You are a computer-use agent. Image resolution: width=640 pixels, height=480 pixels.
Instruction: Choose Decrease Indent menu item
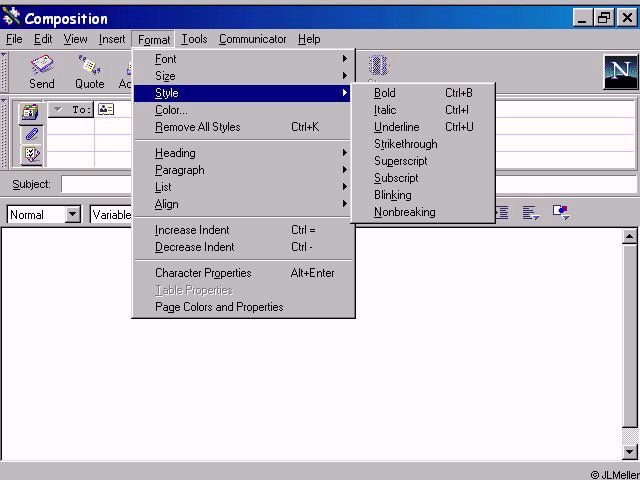tap(243, 247)
